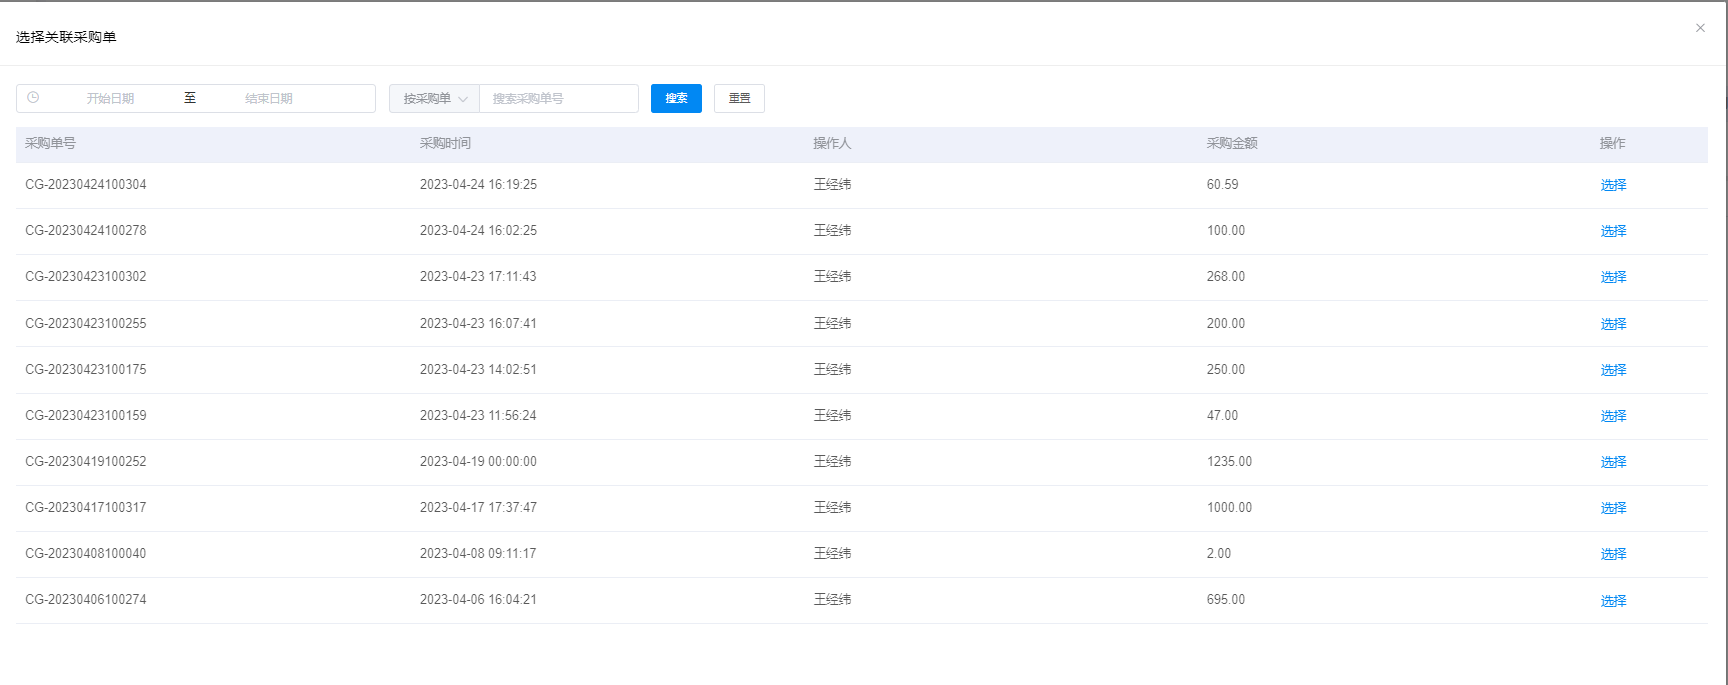
Task: Open the start date (开始日期) picker
Action: 110,99
